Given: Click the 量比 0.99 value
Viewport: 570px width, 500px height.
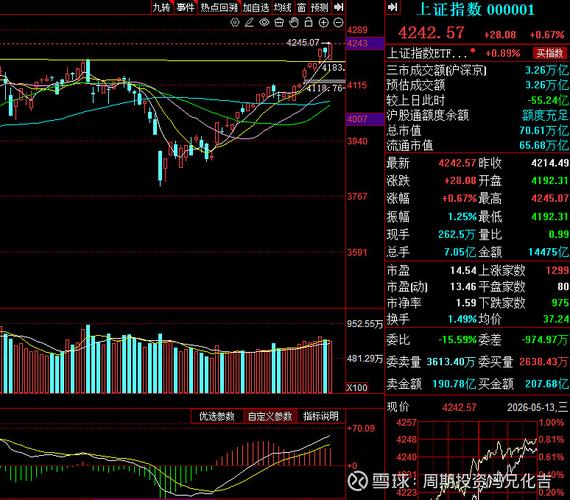Looking at the screenshot, I should (x=559, y=234).
